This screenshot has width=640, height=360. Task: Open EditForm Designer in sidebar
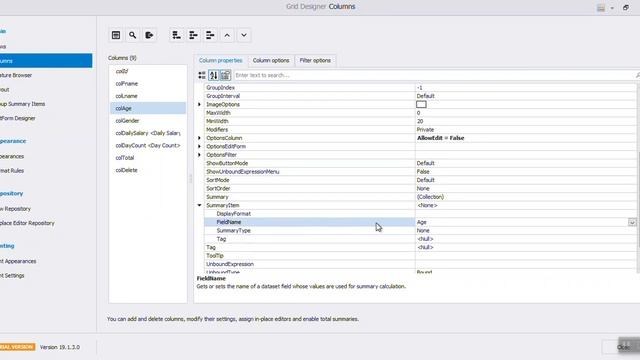18,118
